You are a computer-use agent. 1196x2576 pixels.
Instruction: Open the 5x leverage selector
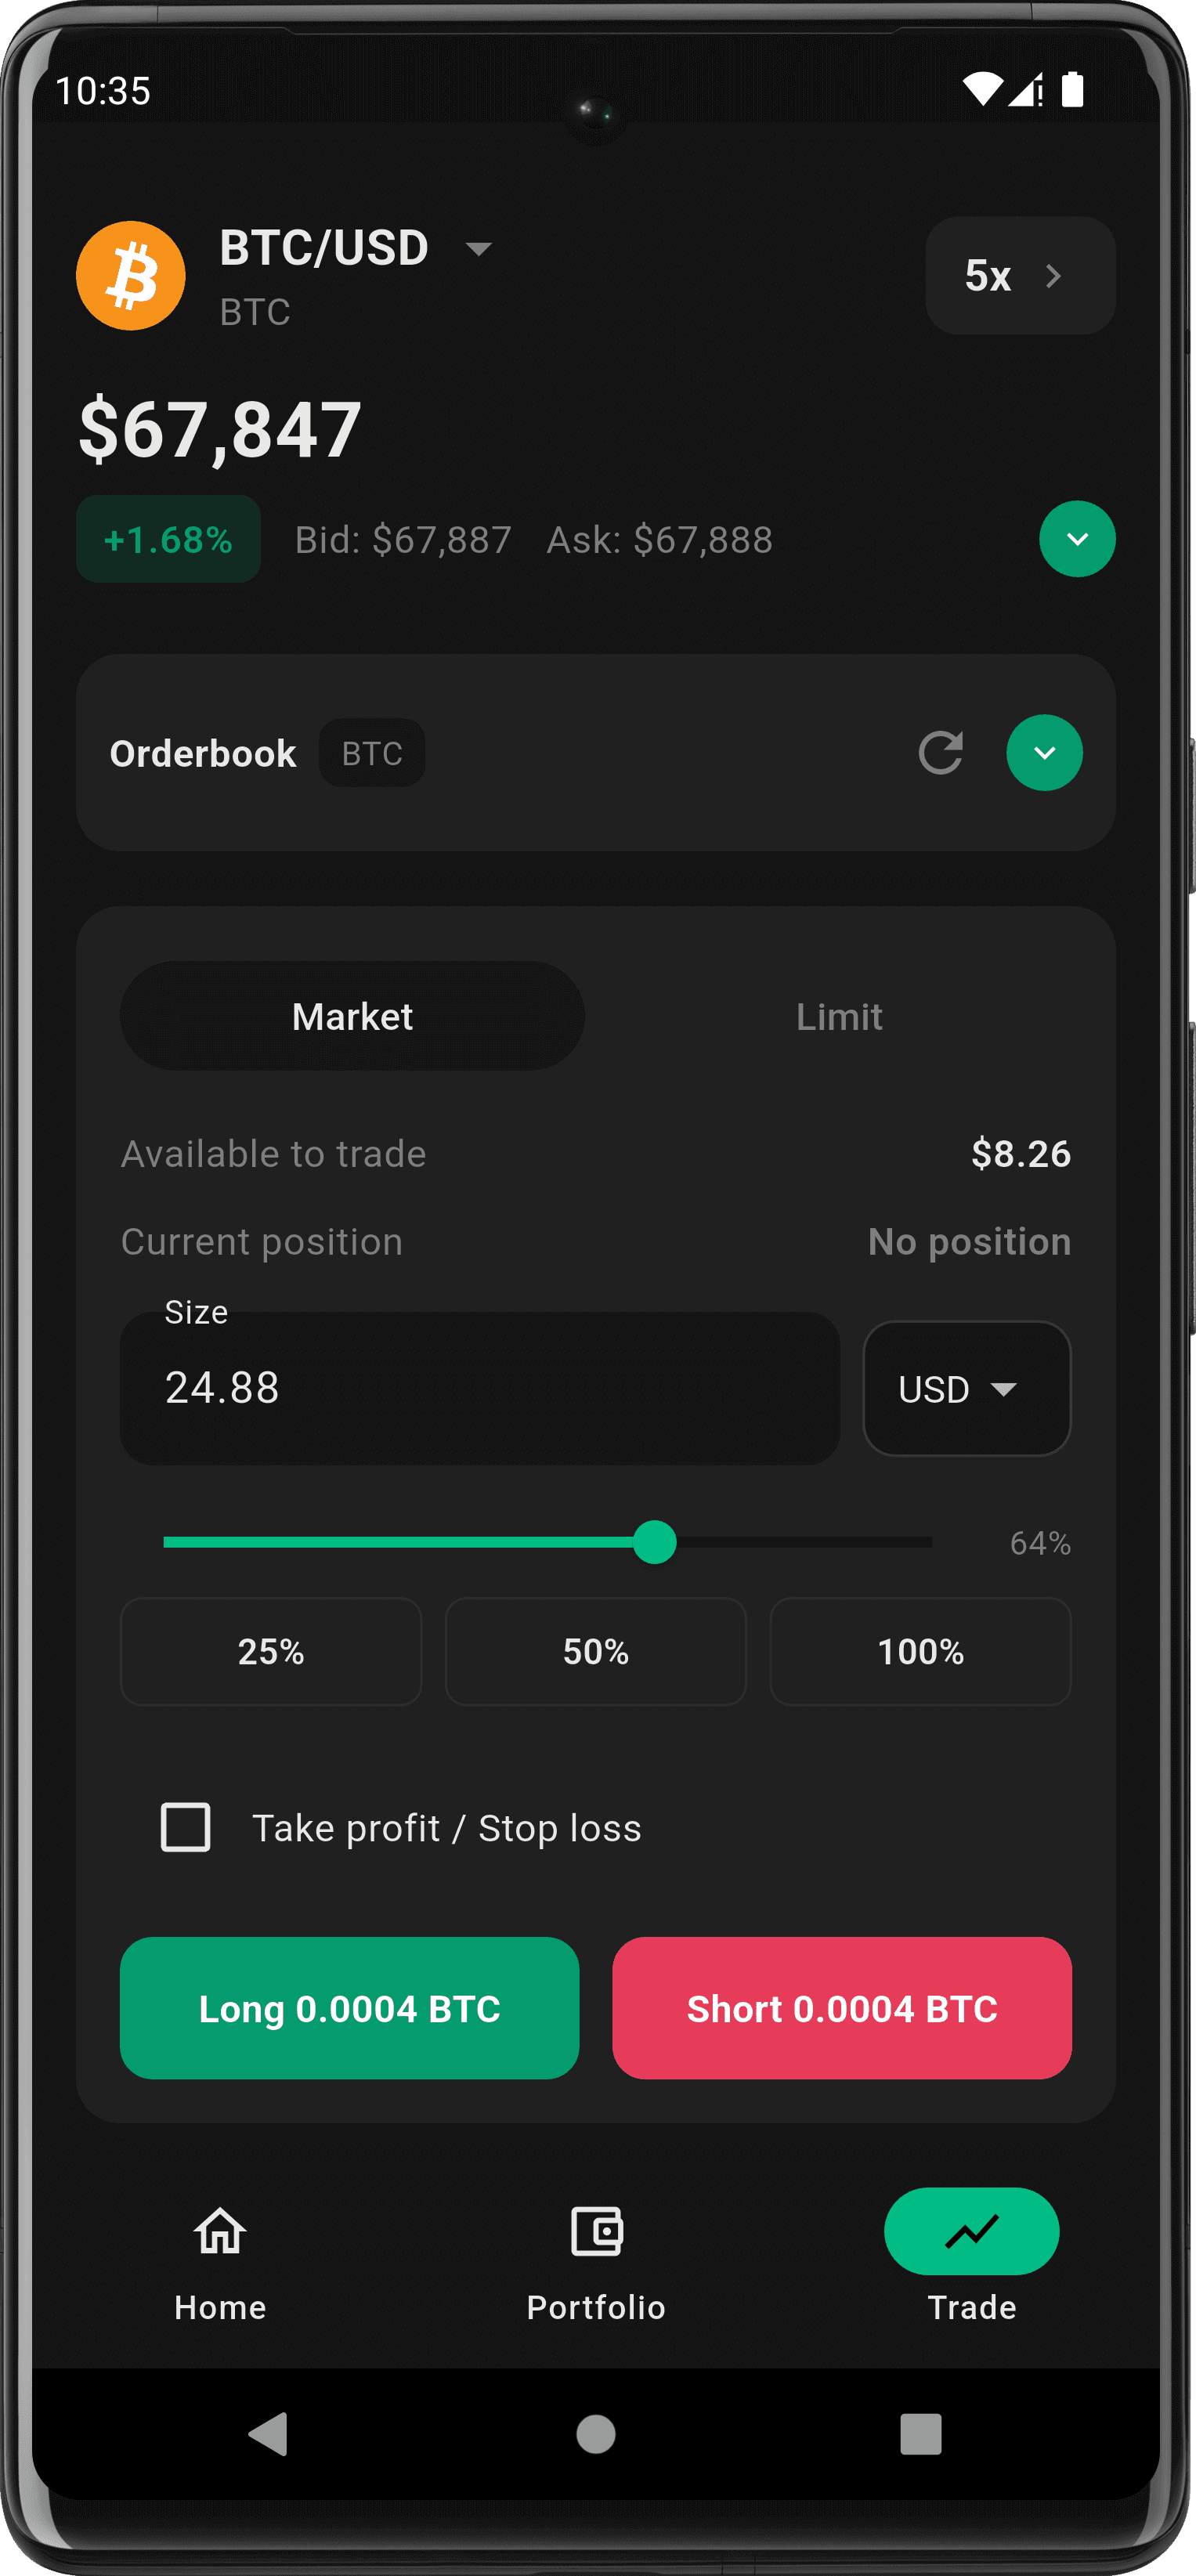pos(1019,276)
